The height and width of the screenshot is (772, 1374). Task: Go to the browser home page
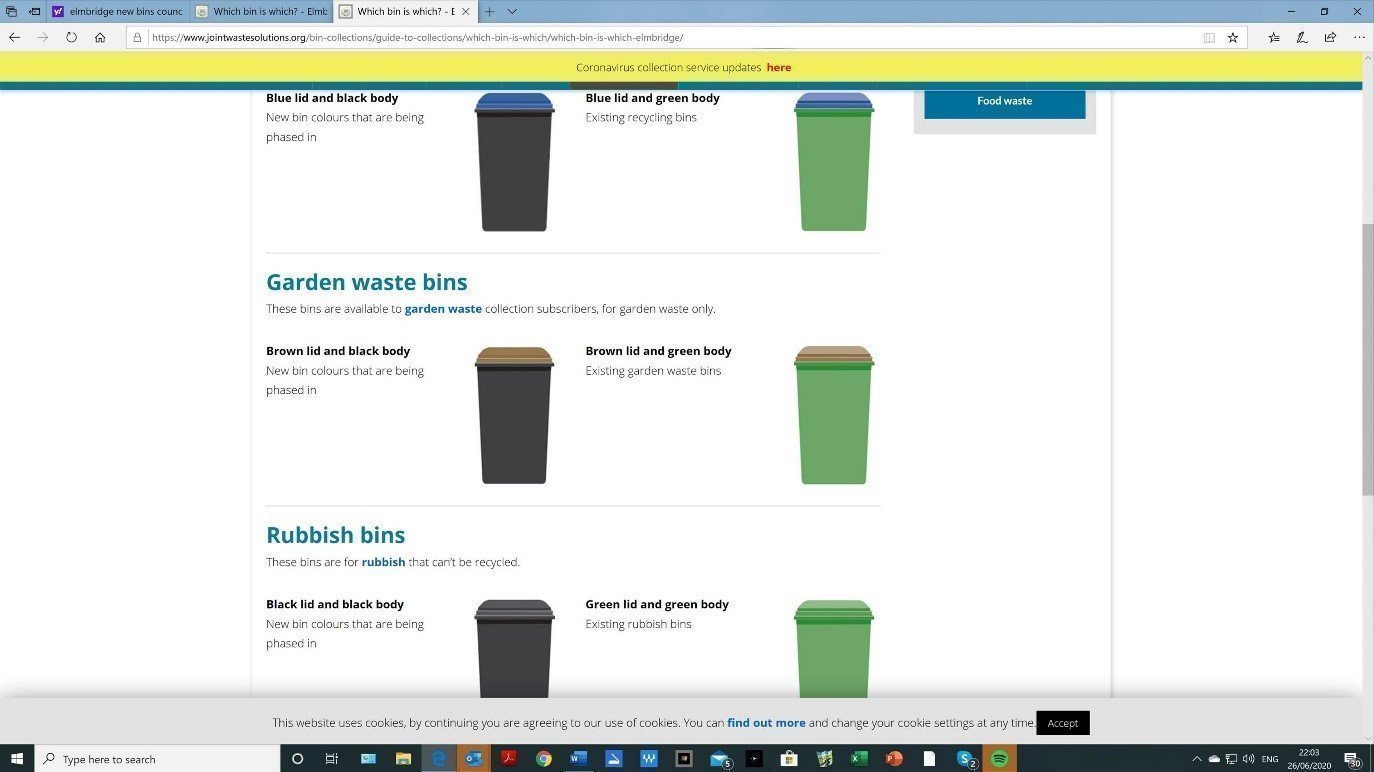[x=99, y=37]
